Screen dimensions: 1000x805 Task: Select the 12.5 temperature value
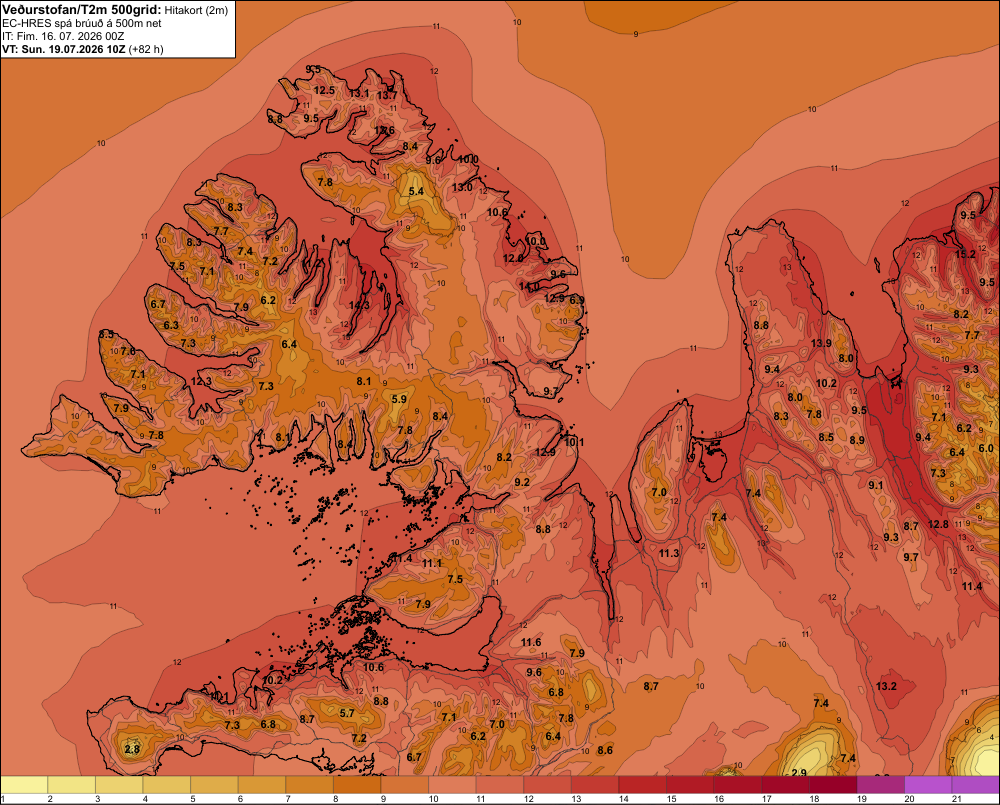(324, 90)
